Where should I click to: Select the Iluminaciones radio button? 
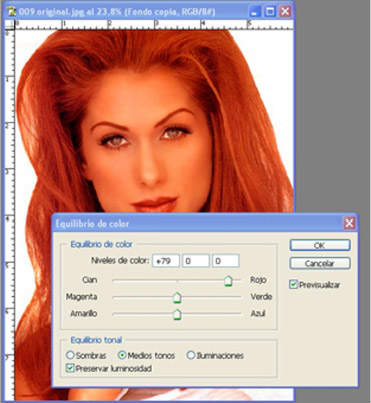click(191, 355)
